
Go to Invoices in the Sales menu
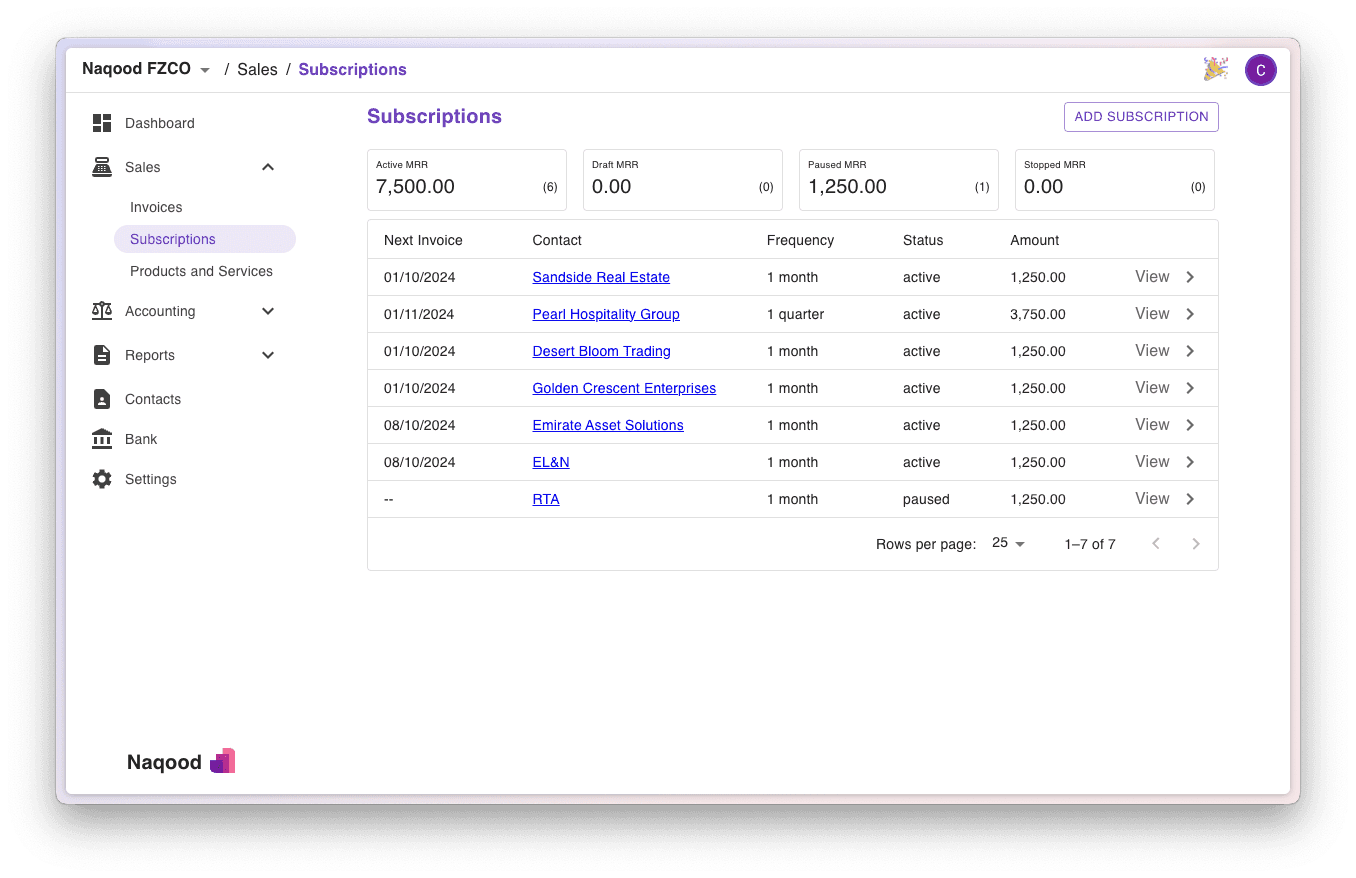[x=156, y=207]
